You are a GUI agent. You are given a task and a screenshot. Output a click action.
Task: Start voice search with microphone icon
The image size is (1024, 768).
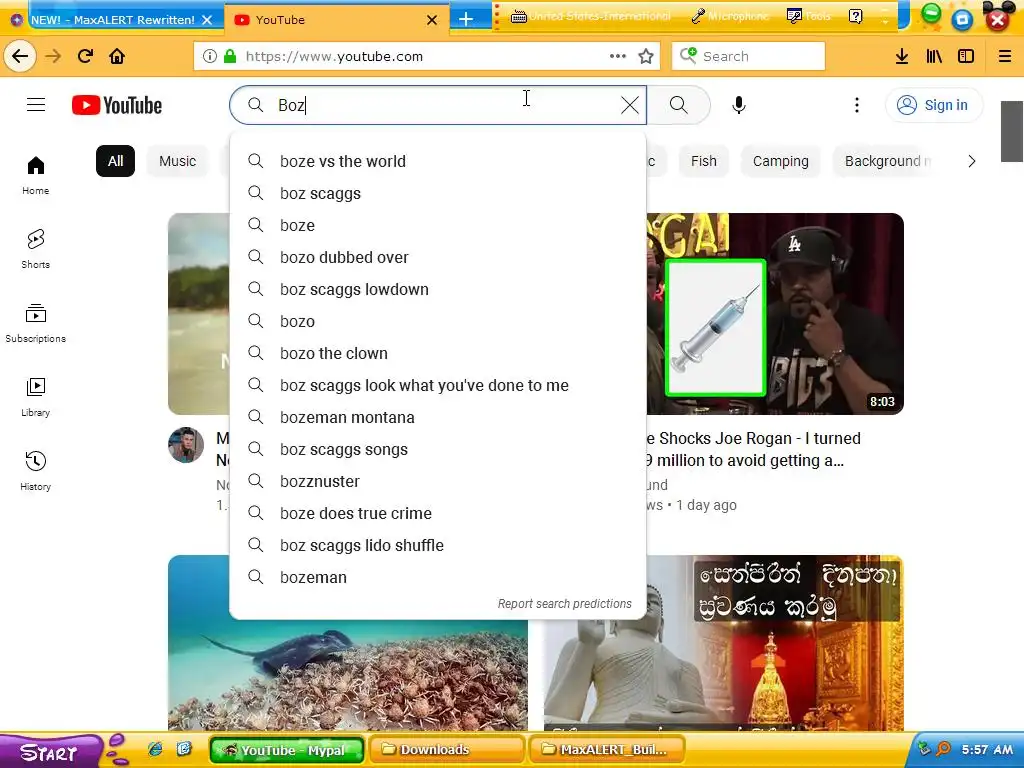(739, 104)
